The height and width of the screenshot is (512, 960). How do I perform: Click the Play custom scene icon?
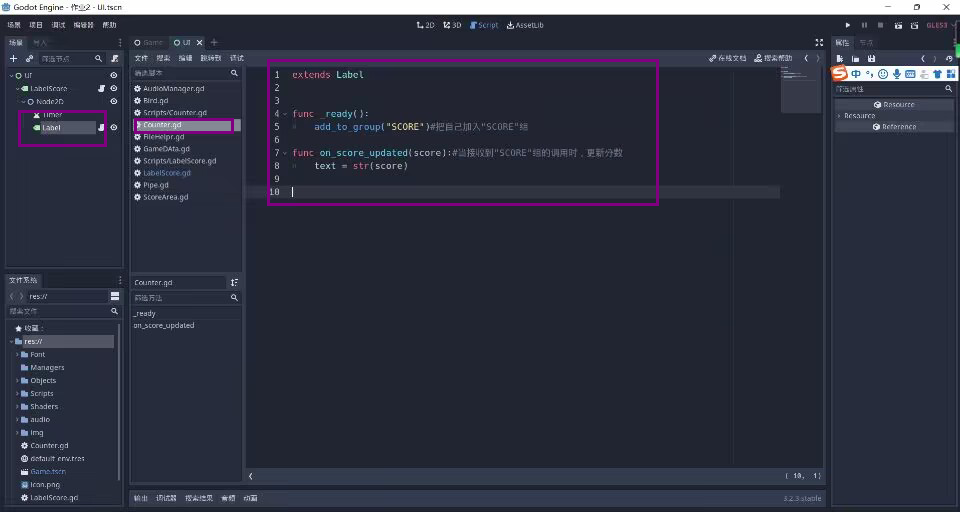(x=912, y=25)
